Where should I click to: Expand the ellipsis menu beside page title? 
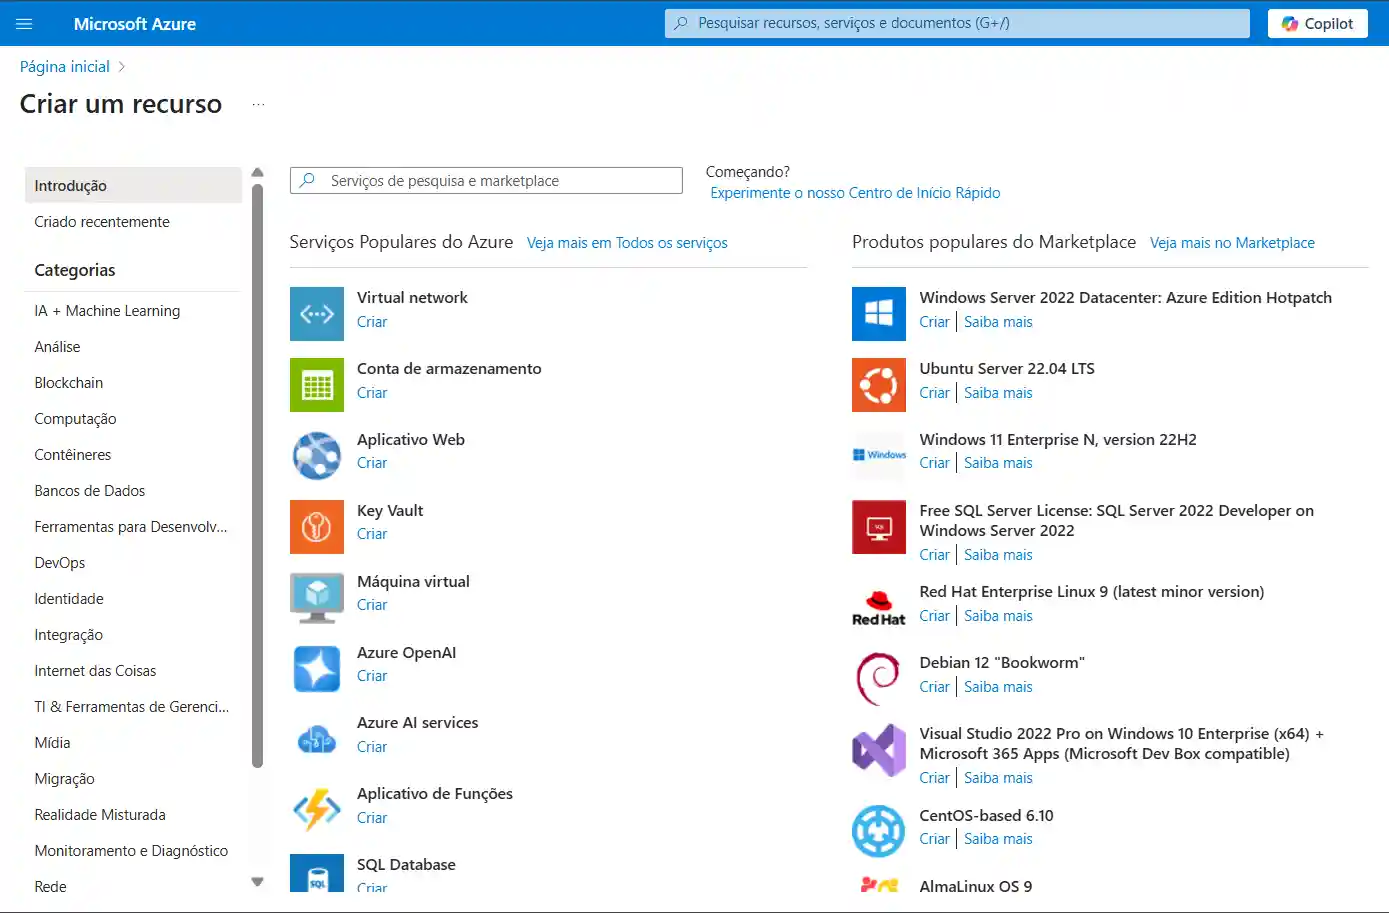(x=258, y=105)
